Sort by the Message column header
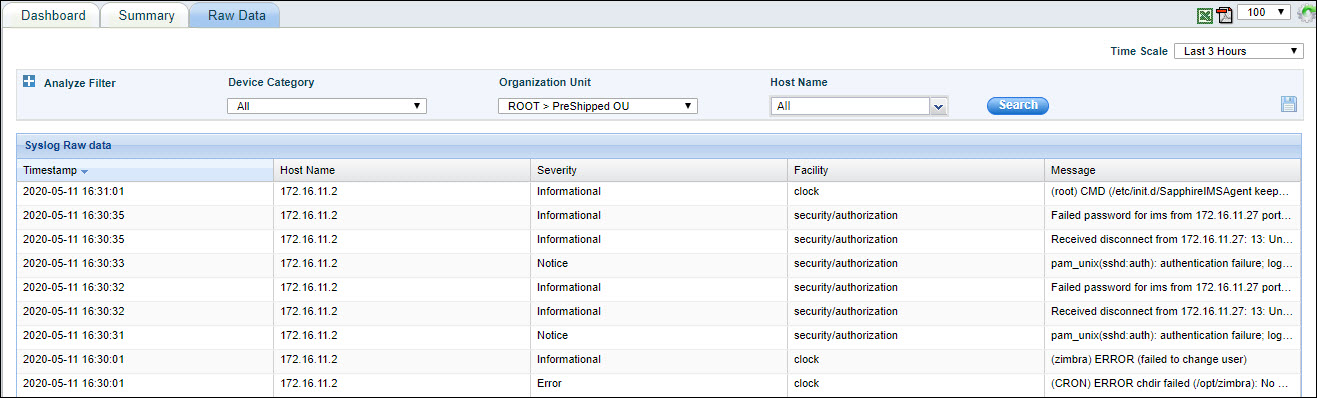Screen dimensions: 1317x398 coord(1173,171)
